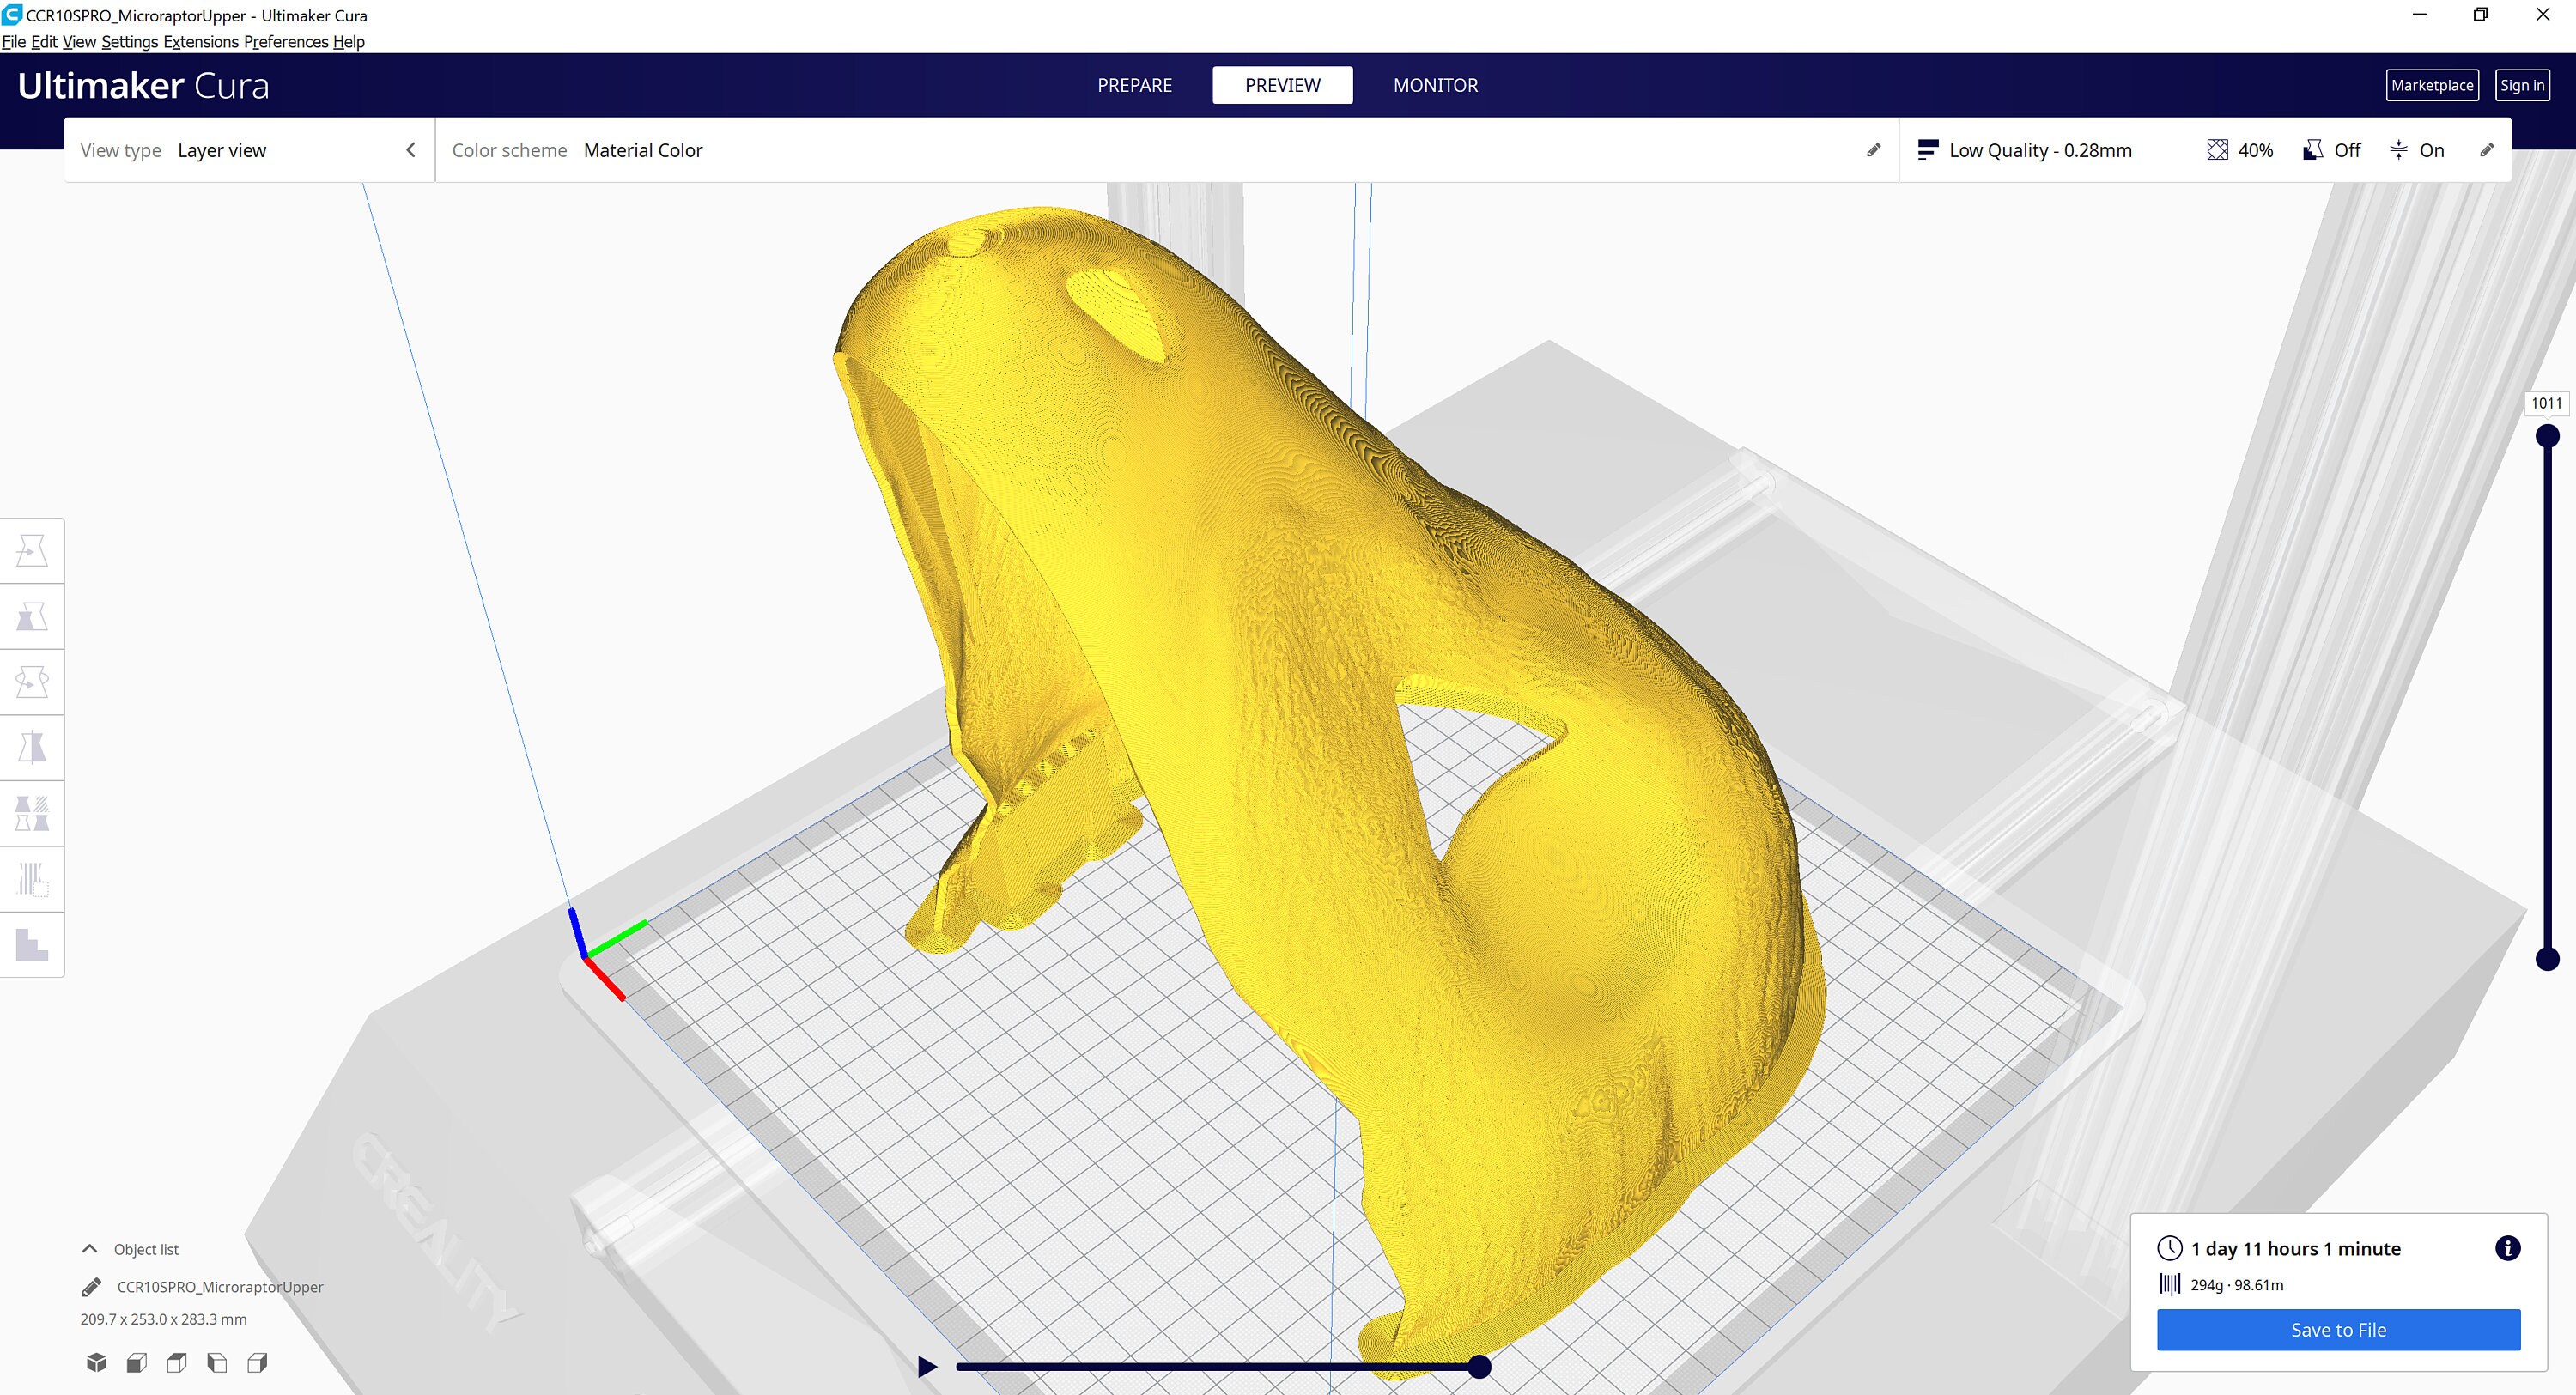Click the pencil icon in print settings bar

[2487, 150]
